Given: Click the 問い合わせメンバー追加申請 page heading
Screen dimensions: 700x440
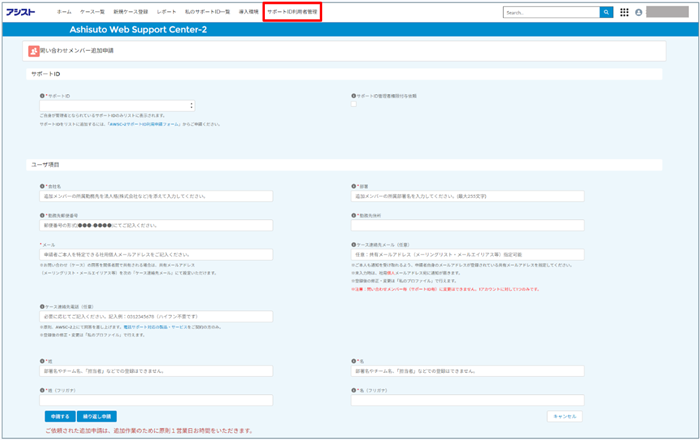Looking at the screenshot, I should [77, 51].
